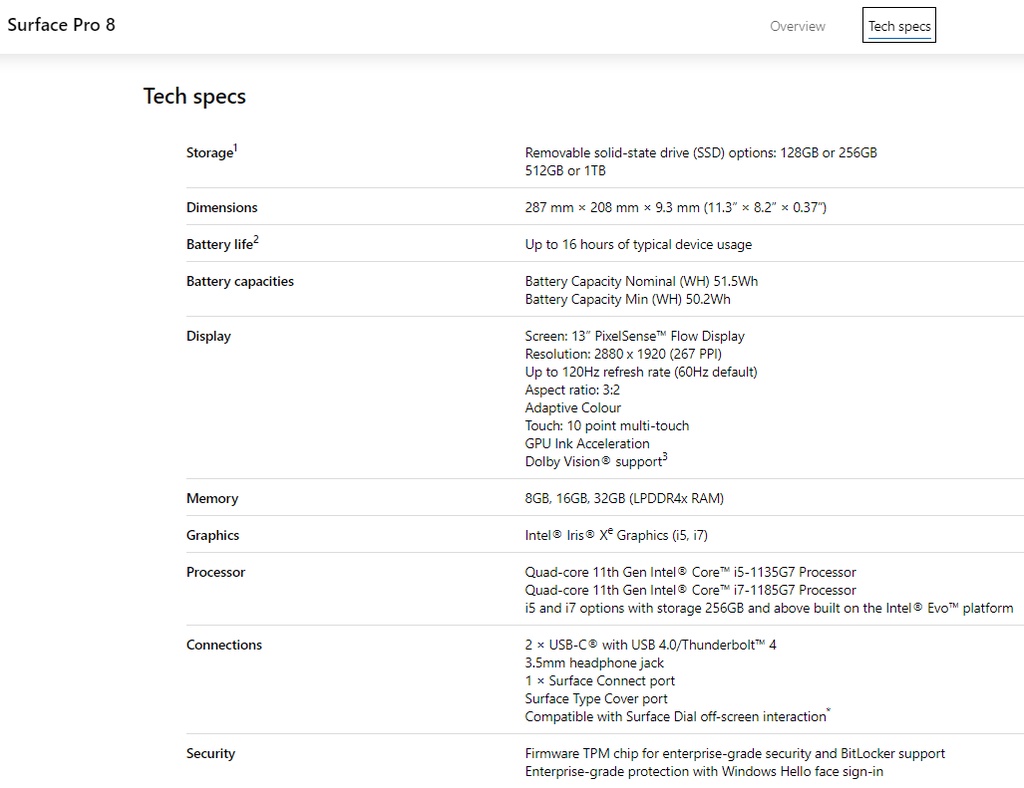
Task: Click the Dimensions row label
Action: pyautogui.click(x=221, y=207)
